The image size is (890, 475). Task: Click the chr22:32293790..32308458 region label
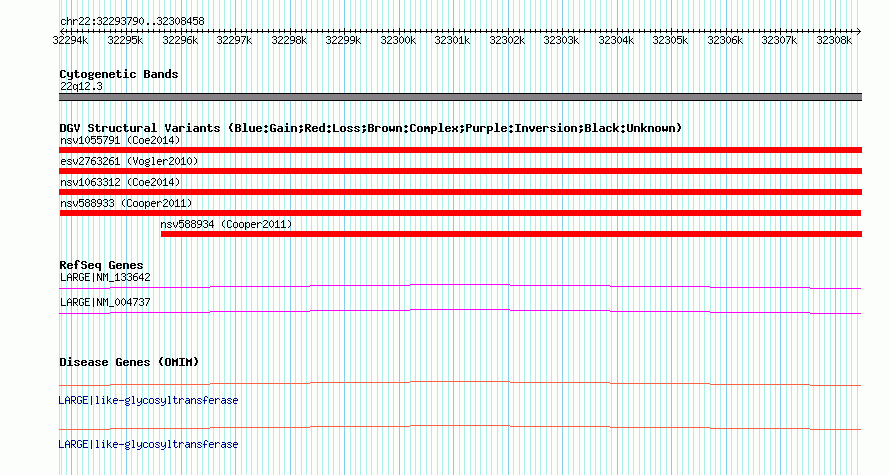[x=132, y=22]
